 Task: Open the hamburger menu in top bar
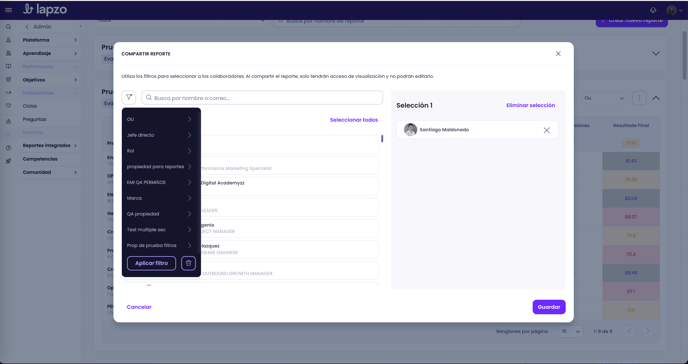(x=8, y=10)
